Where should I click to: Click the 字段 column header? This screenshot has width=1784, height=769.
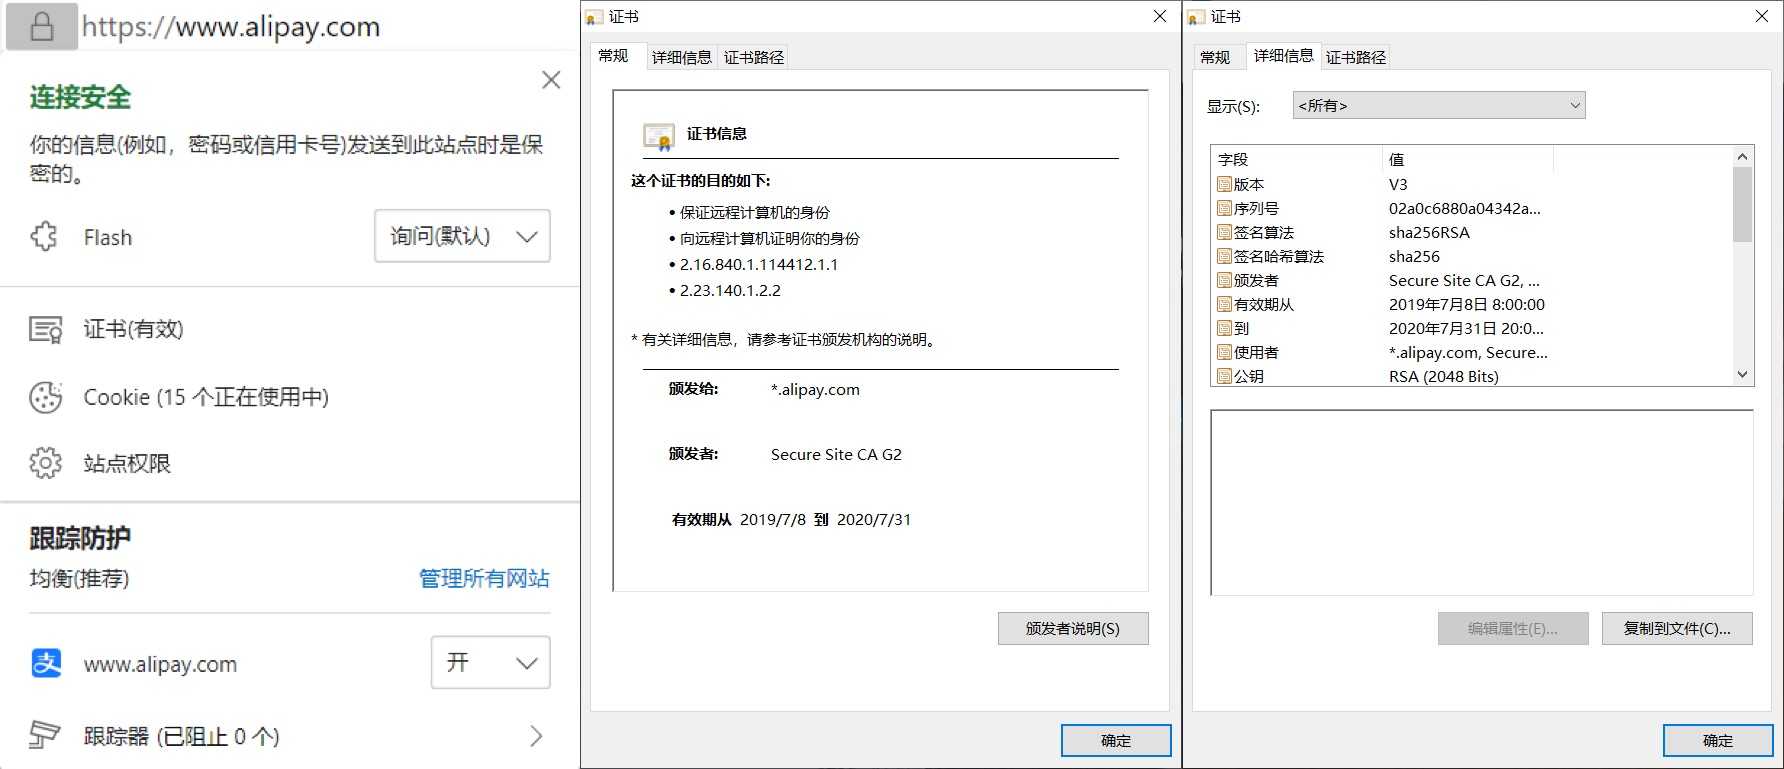pyautogui.click(x=1296, y=159)
